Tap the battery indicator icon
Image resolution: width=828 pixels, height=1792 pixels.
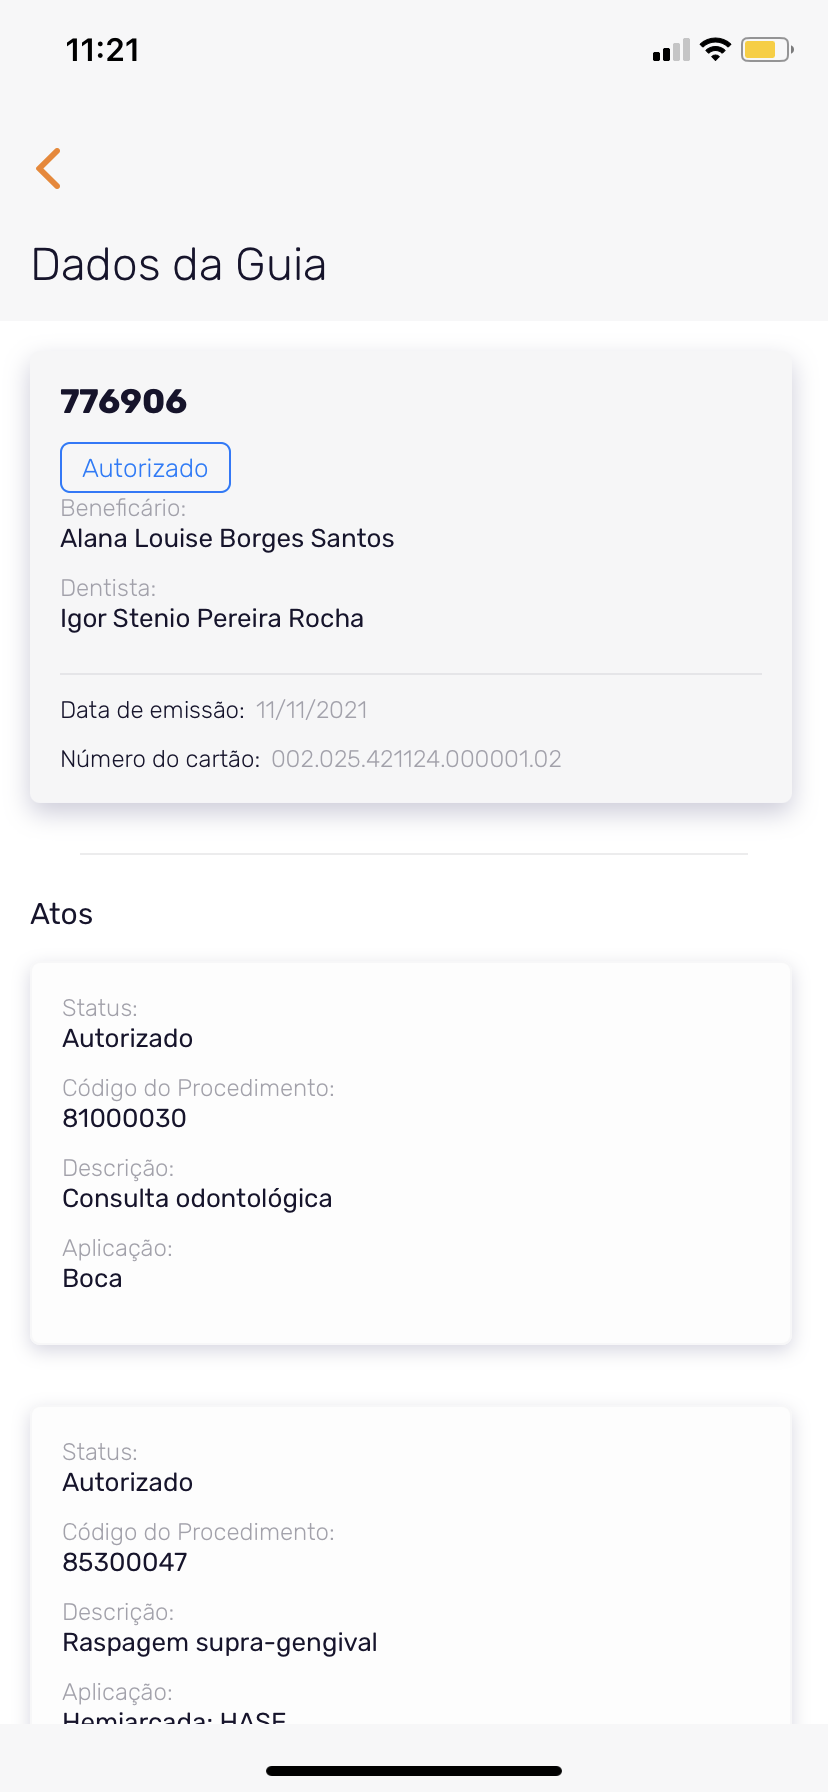pyautogui.click(x=766, y=49)
